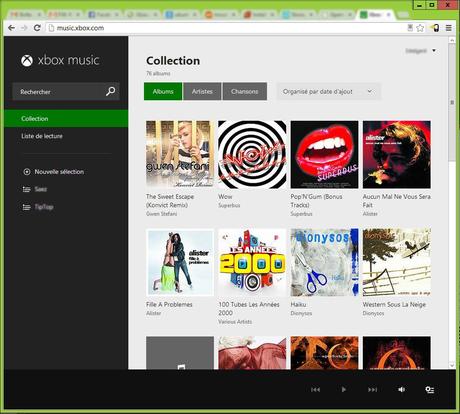This screenshot has width=460, height=414.
Task: Skip to the next track
Action: pos(372,389)
